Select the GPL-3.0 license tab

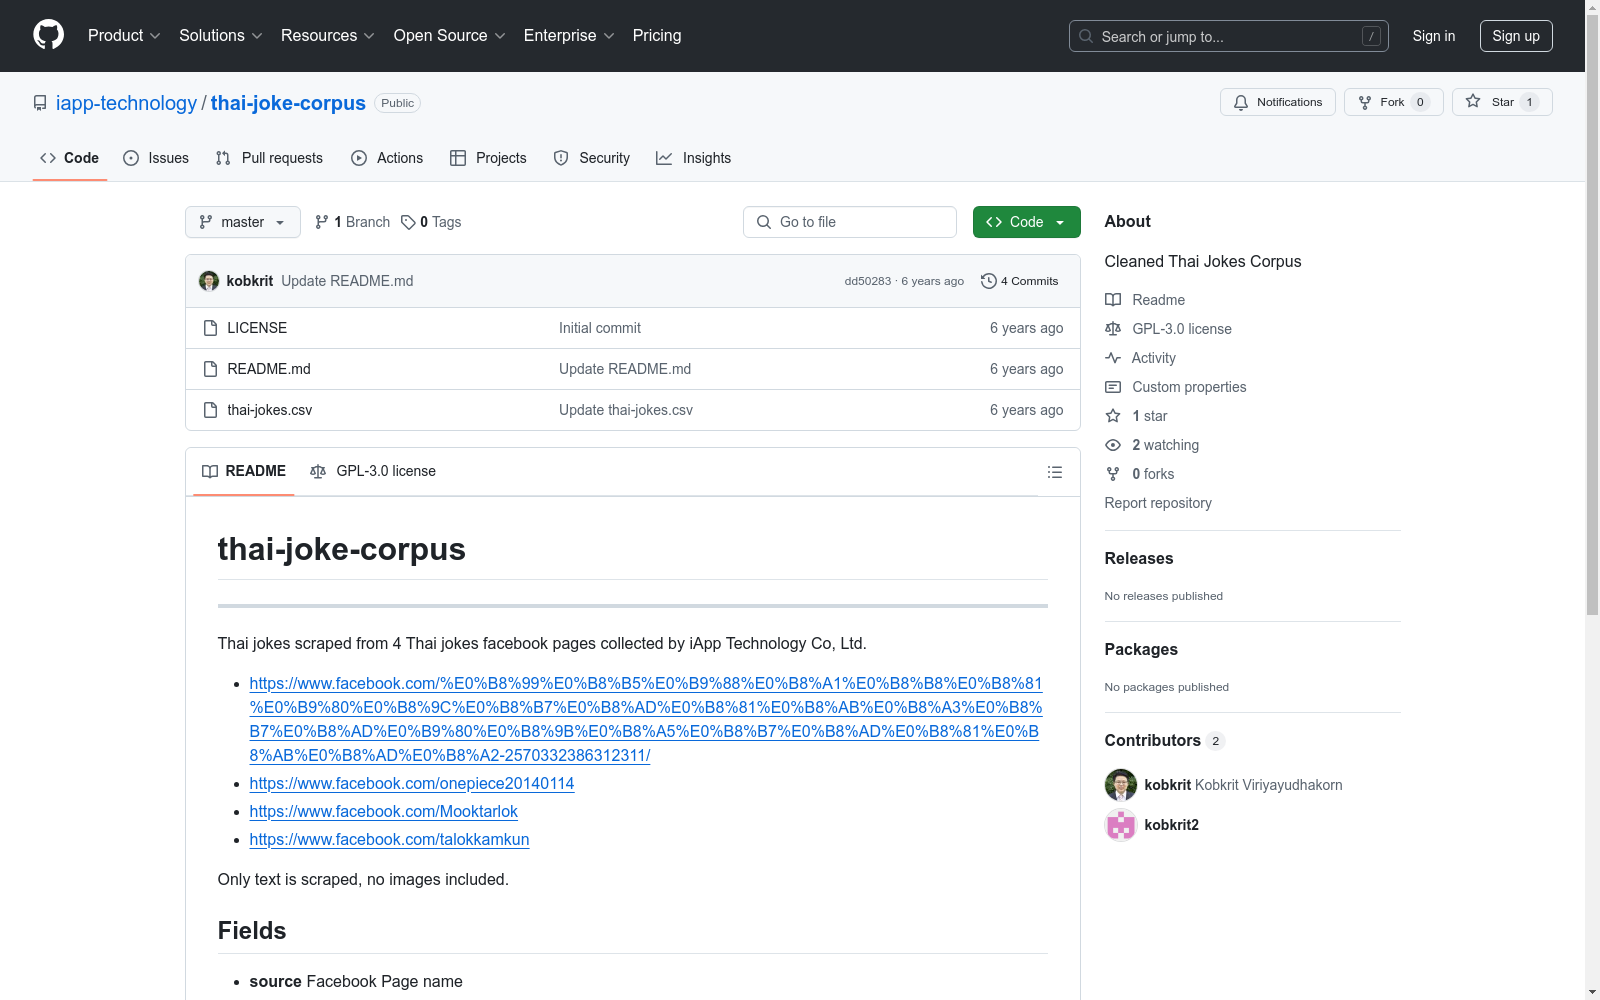tap(373, 471)
